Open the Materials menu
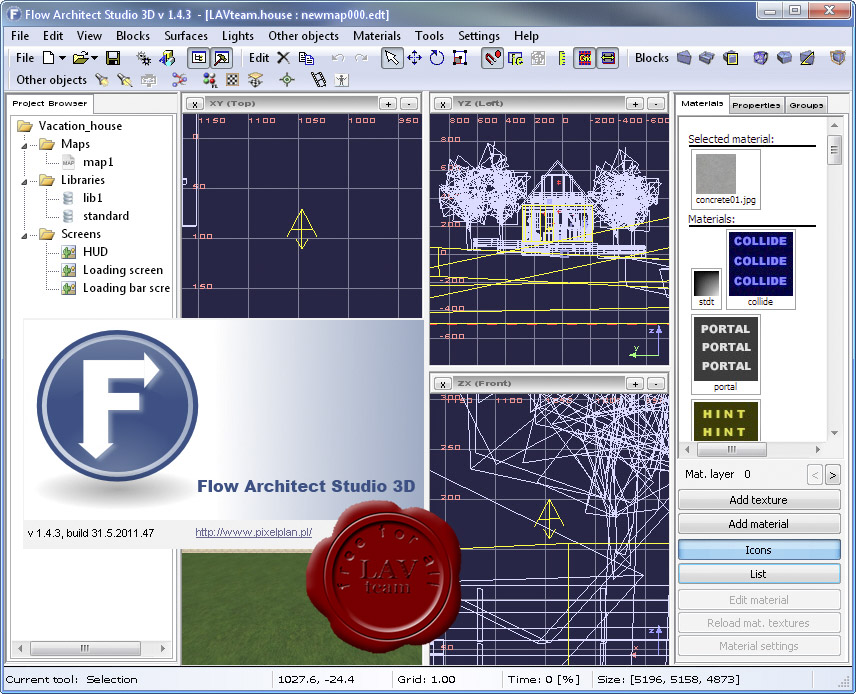Screen dimensions: 856x694 [x=377, y=36]
